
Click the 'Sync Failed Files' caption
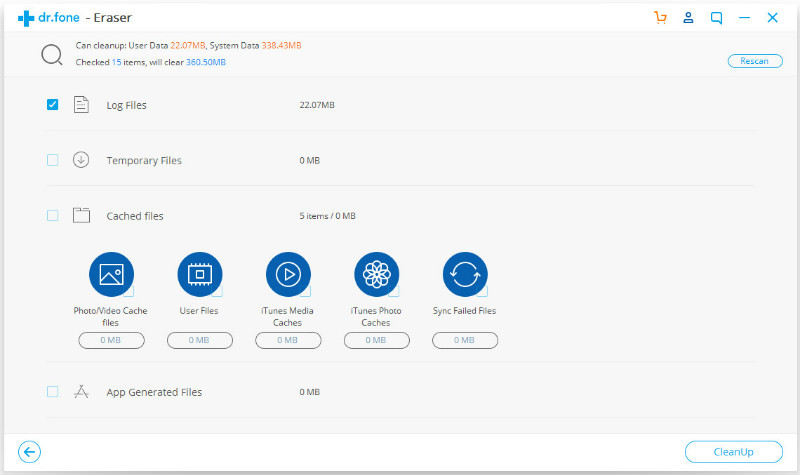coord(464,311)
